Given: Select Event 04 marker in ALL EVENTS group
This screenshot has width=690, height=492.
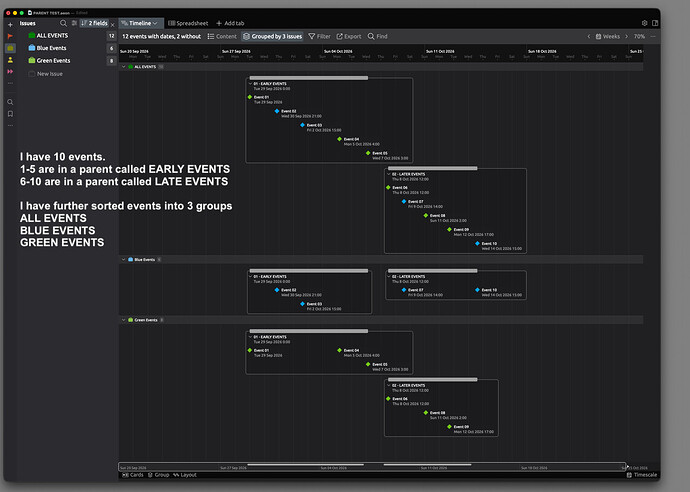Looking at the screenshot, I should pos(339,139).
